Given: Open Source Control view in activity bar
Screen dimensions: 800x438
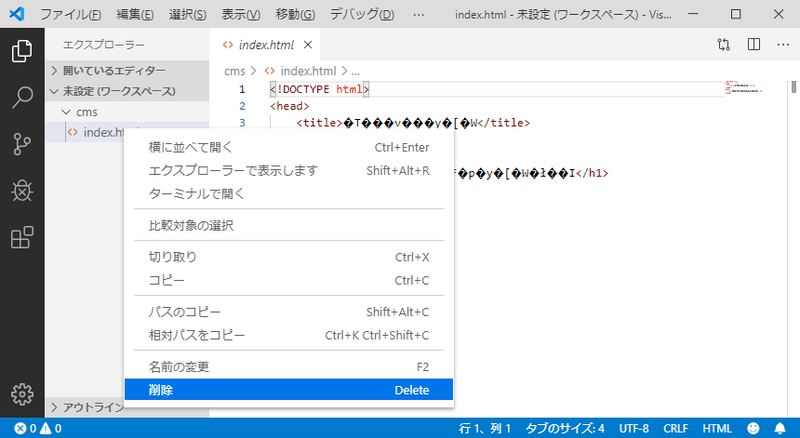Looking at the screenshot, I should 22,144.
